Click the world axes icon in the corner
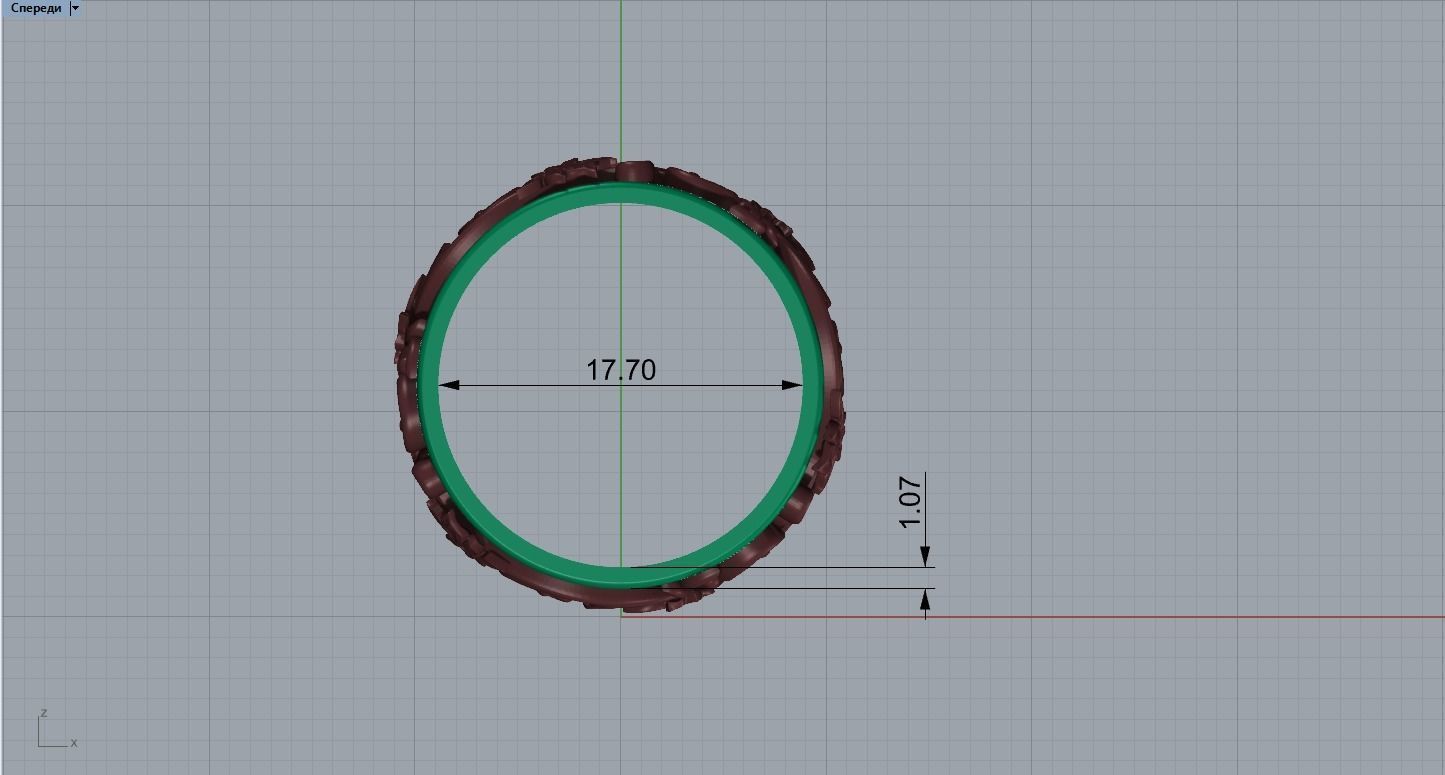Viewport: 1445px width, 775px height. pyautogui.click(x=56, y=730)
